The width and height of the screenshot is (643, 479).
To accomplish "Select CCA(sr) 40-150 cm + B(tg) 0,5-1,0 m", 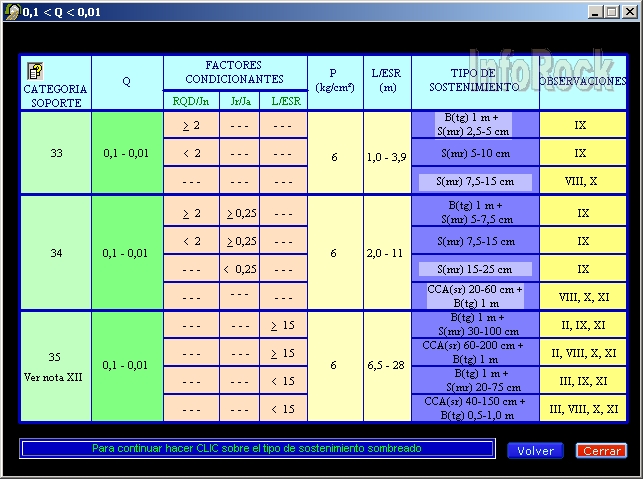I will 475,409.
